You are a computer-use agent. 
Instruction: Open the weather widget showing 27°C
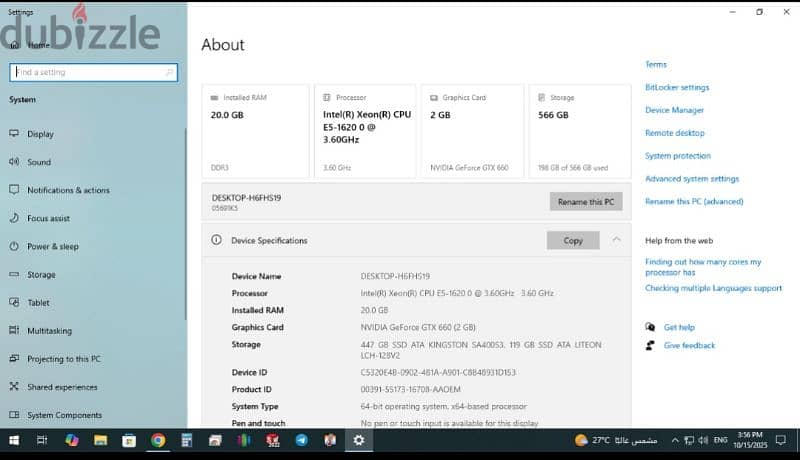(616, 440)
